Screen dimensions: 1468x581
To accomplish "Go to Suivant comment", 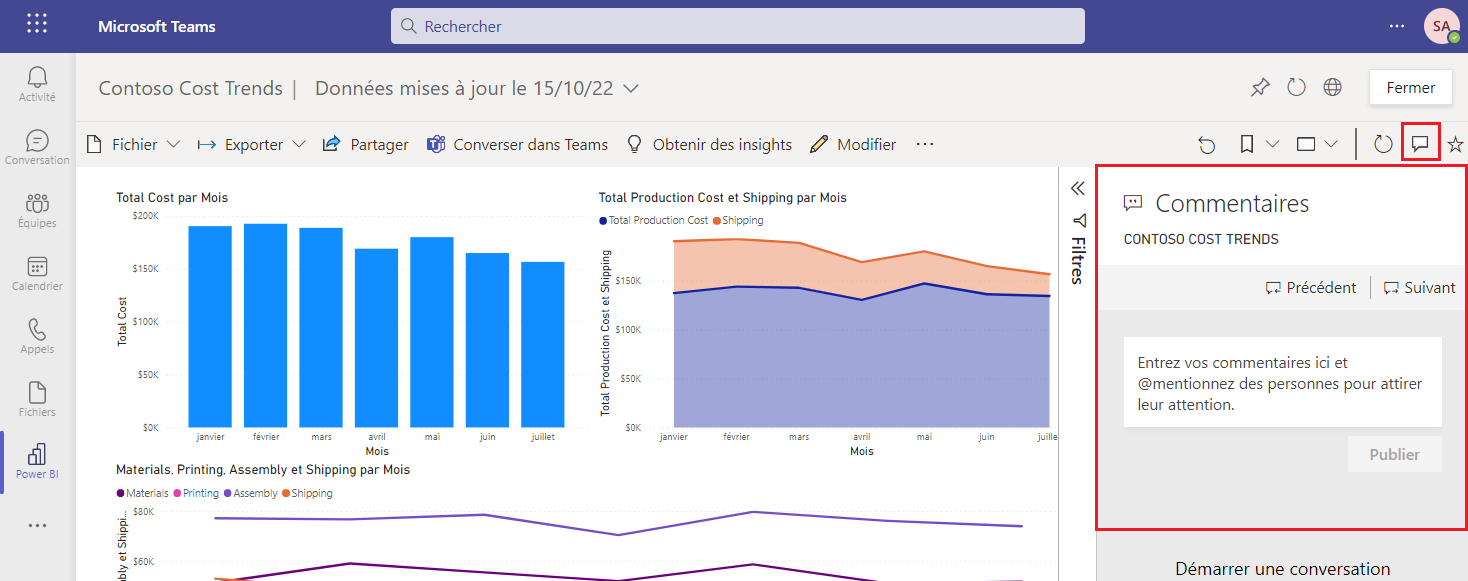I will [x=1419, y=288].
